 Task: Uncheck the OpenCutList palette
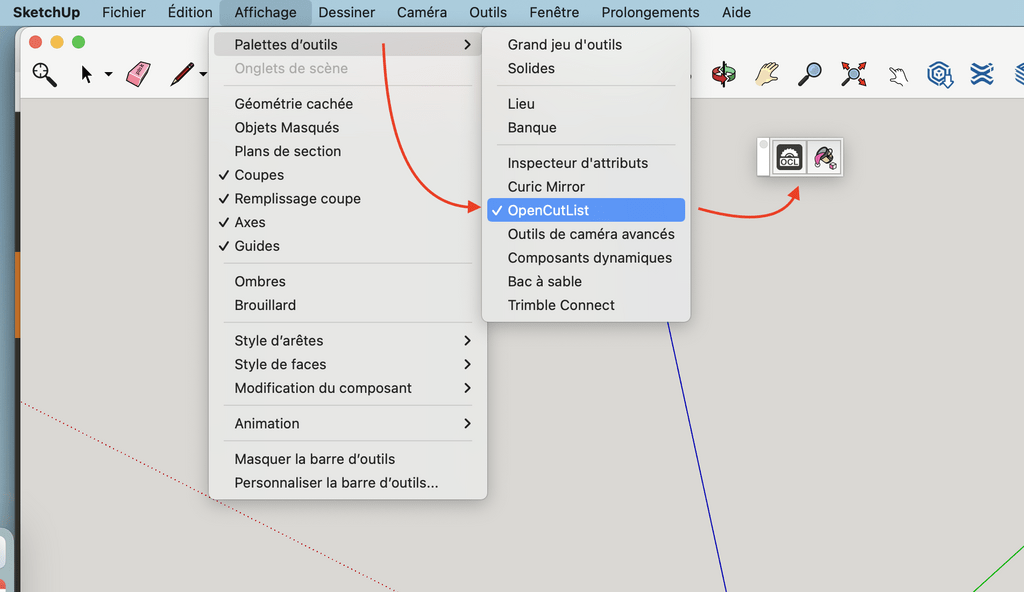click(586, 210)
